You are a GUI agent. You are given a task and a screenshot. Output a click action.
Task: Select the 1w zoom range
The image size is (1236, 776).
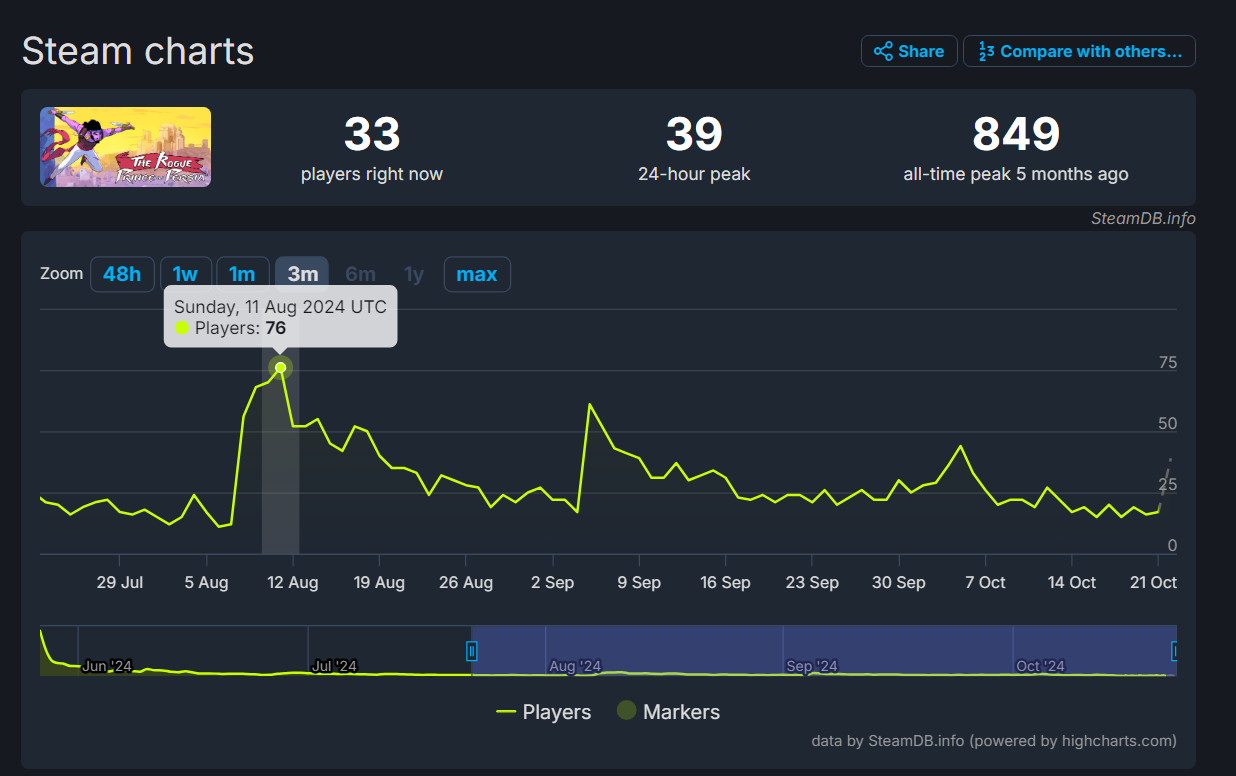(x=185, y=274)
